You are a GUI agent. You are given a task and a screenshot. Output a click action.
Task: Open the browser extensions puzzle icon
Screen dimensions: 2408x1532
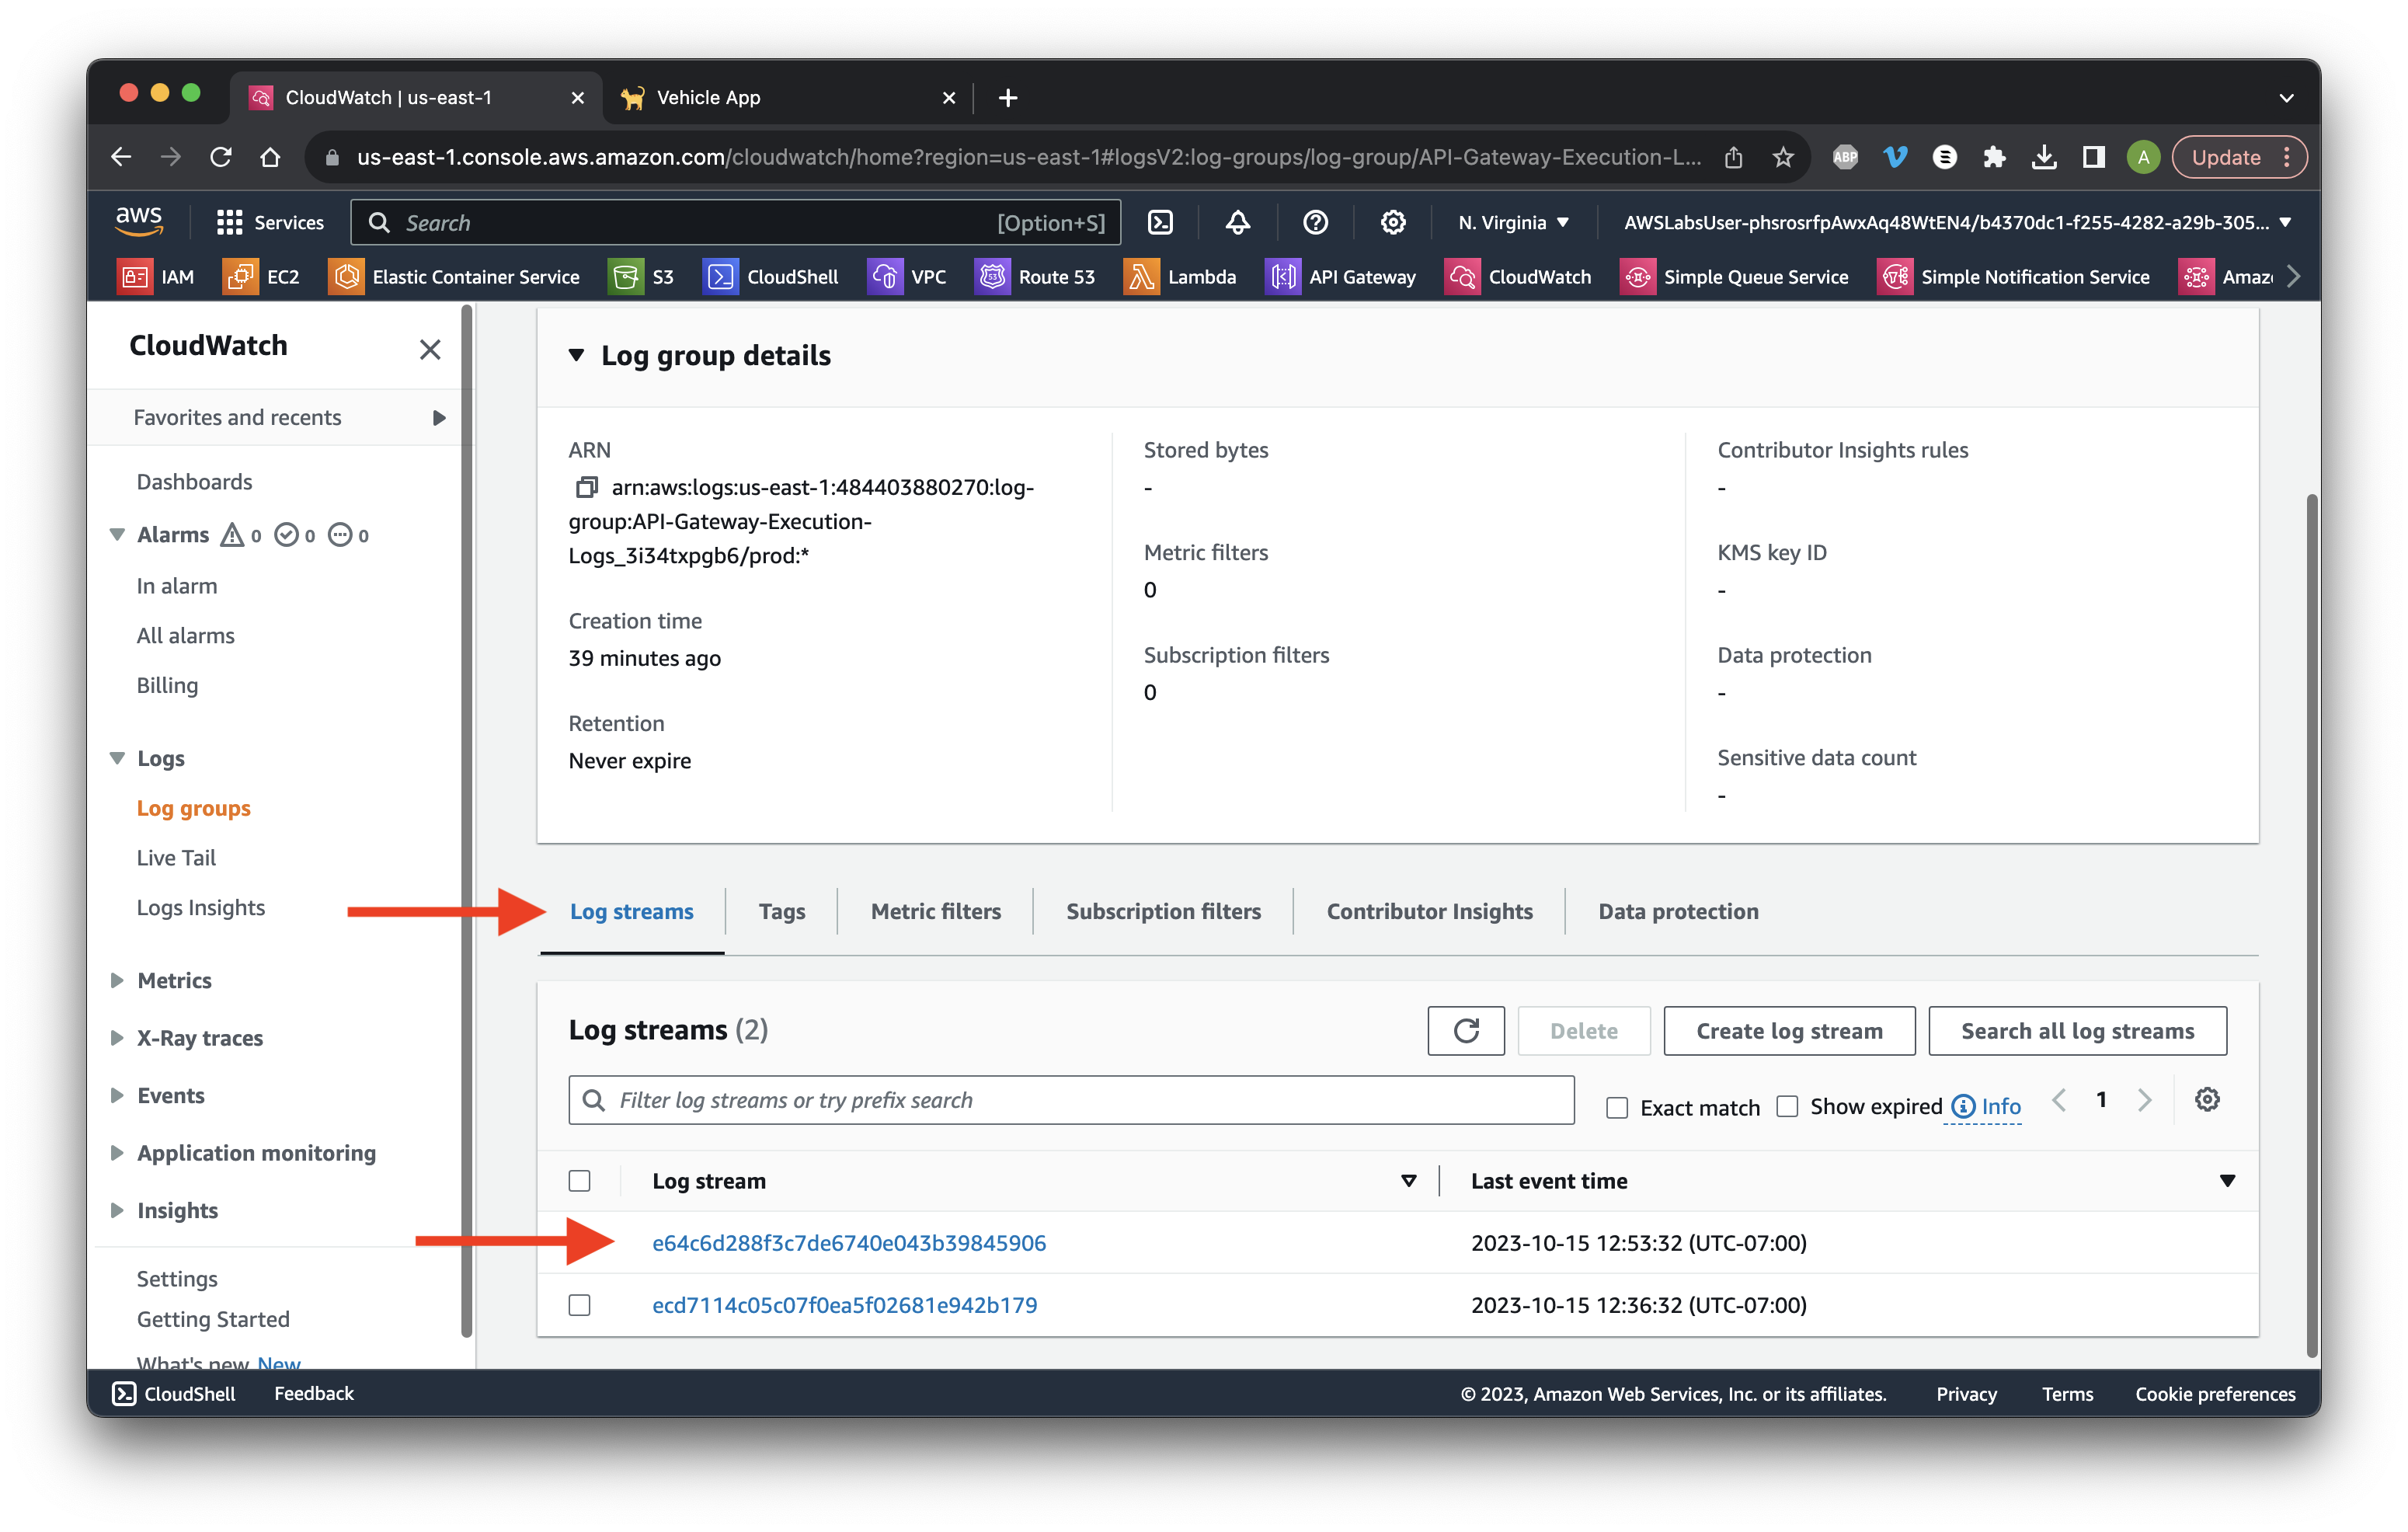[x=1993, y=157]
